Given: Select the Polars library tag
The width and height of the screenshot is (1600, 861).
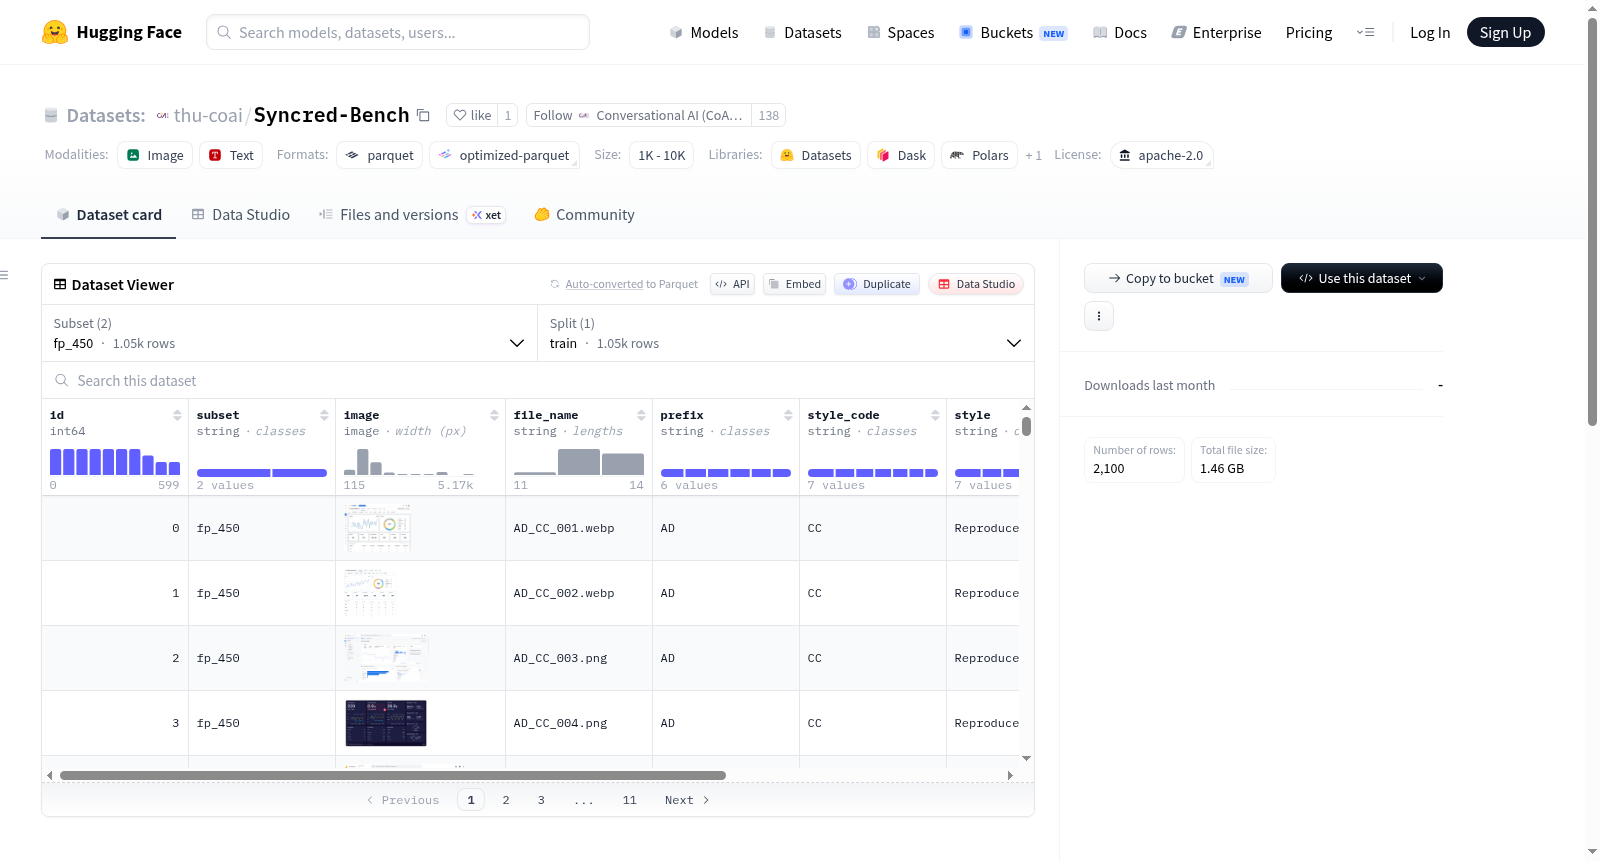Looking at the screenshot, I should click(979, 155).
